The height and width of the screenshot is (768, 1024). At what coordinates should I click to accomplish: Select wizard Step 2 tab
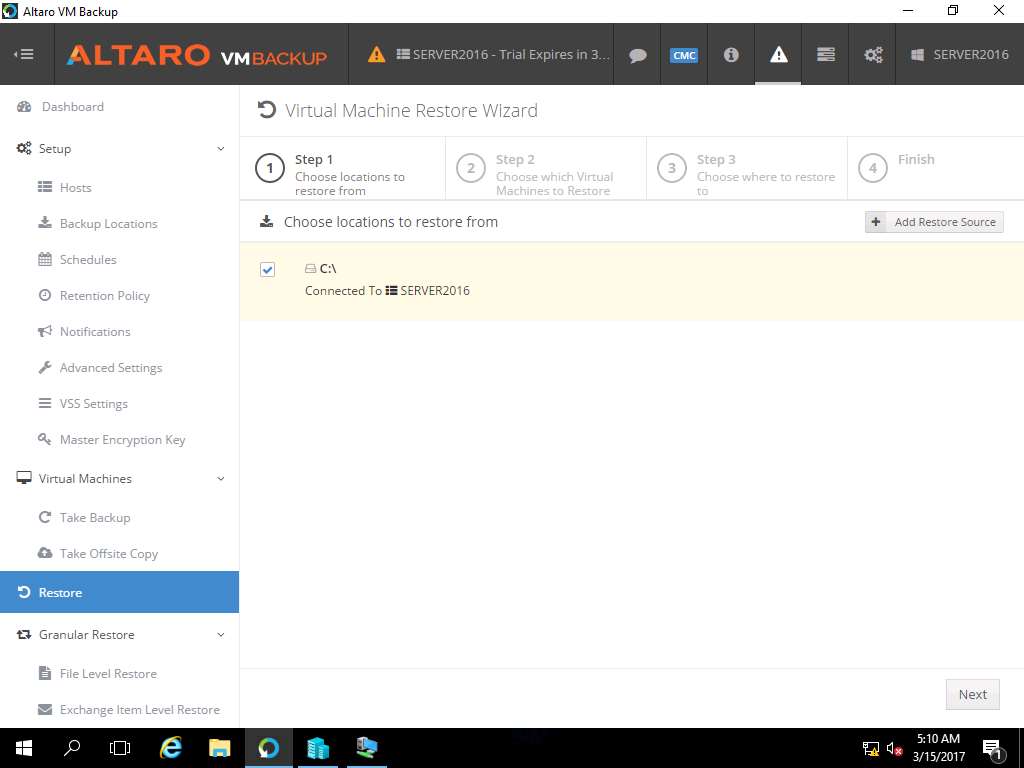click(x=546, y=168)
